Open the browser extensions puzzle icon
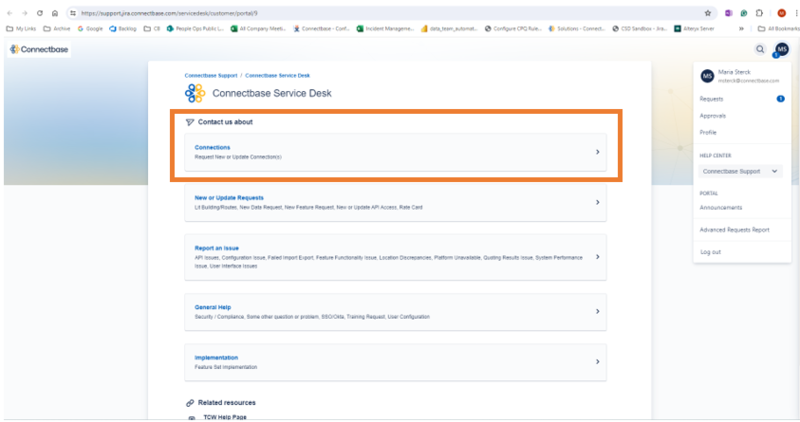The height and width of the screenshot is (422, 800). [x=761, y=13]
